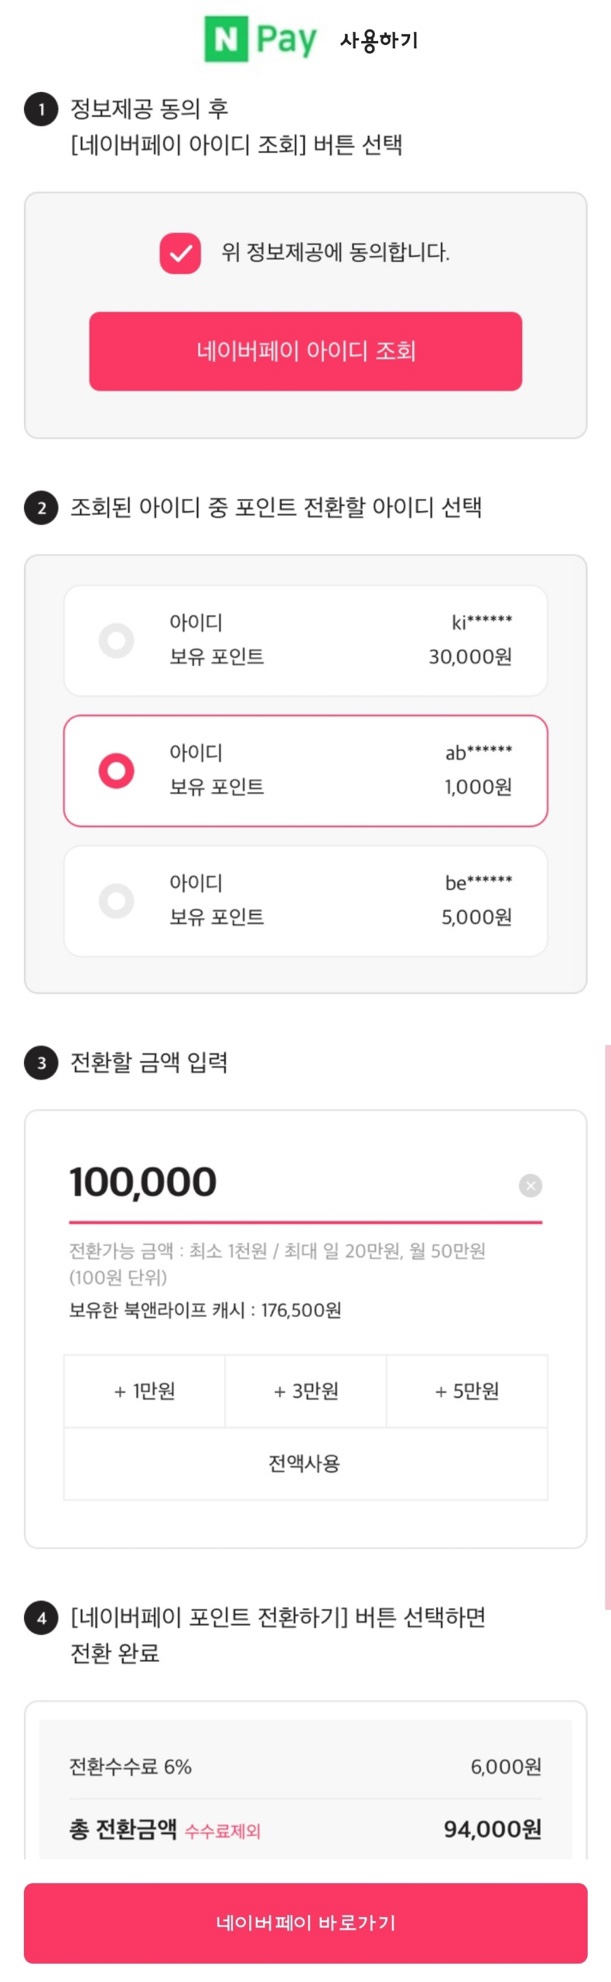This screenshot has width=611, height=1982.
Task: Click the 전액사용 button
Action: coord(306,1464)
